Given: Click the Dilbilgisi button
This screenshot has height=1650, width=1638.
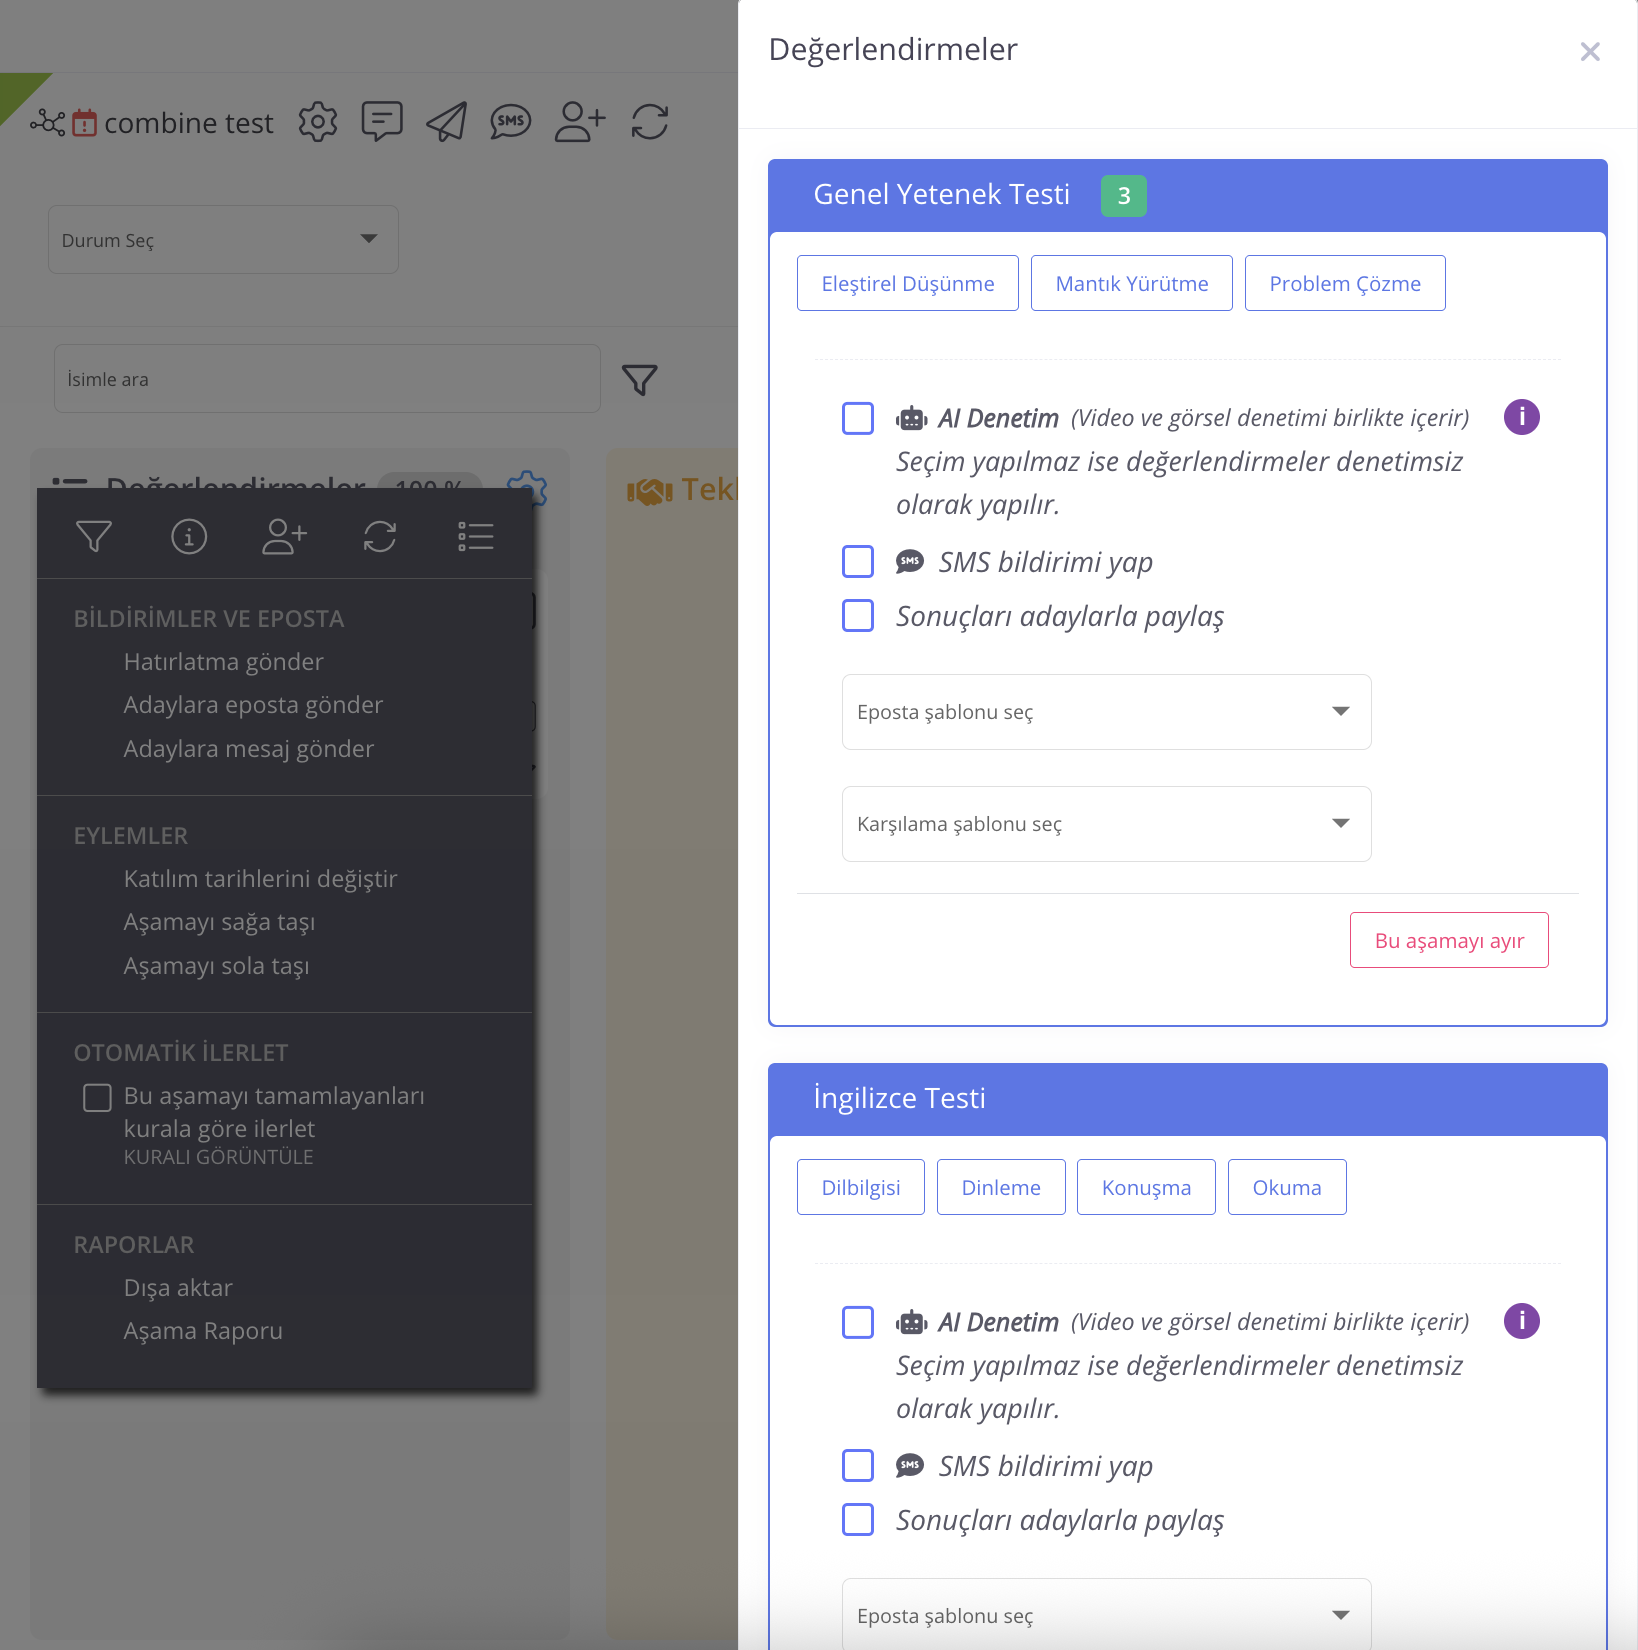Looking at the screenshot, I should pyautogui.click(x=861, y=1187).
